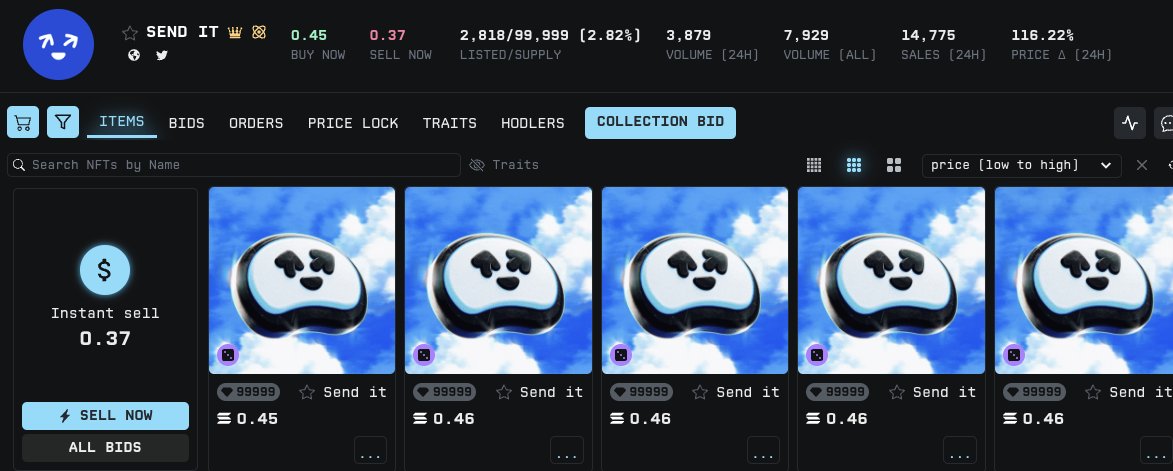This screenshot has width=1173, height=471.
Task: Expand the three-dot menu on the second NFT
Action: click(x=566, y=450)
